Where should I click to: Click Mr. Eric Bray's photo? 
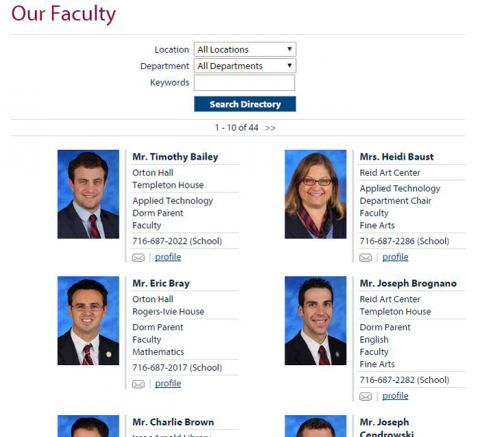pos(88,321)
